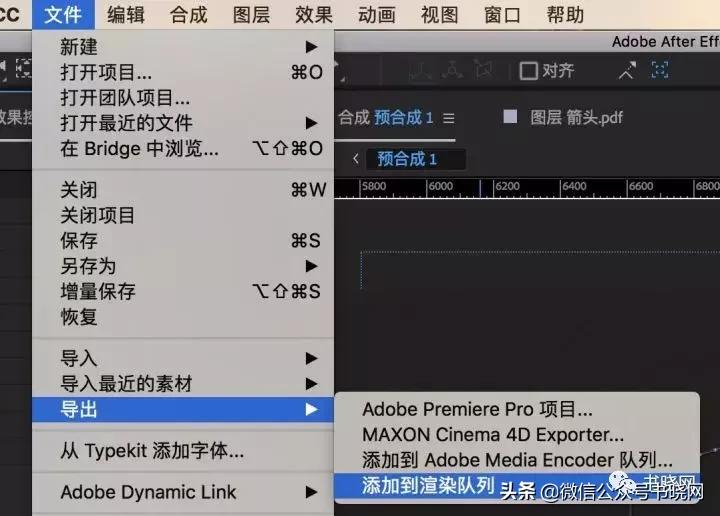Open the 编辑 menu
Screen dimensions: 720x516
coord(126,15)
